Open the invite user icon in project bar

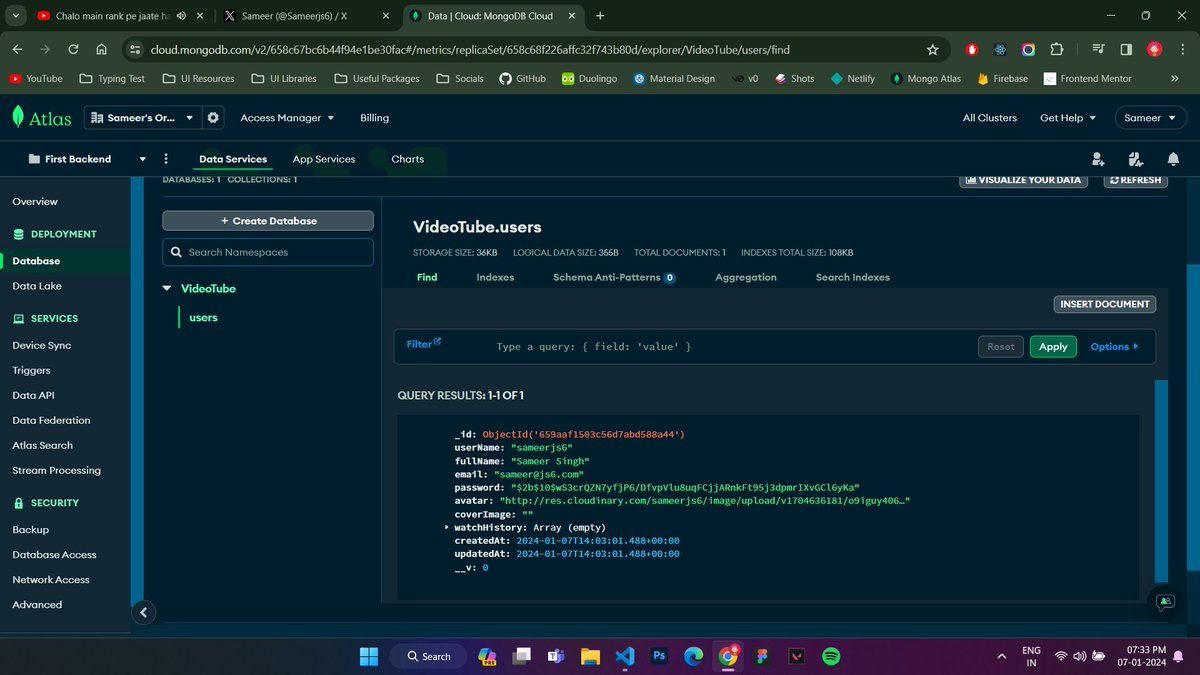[1098, 159]
